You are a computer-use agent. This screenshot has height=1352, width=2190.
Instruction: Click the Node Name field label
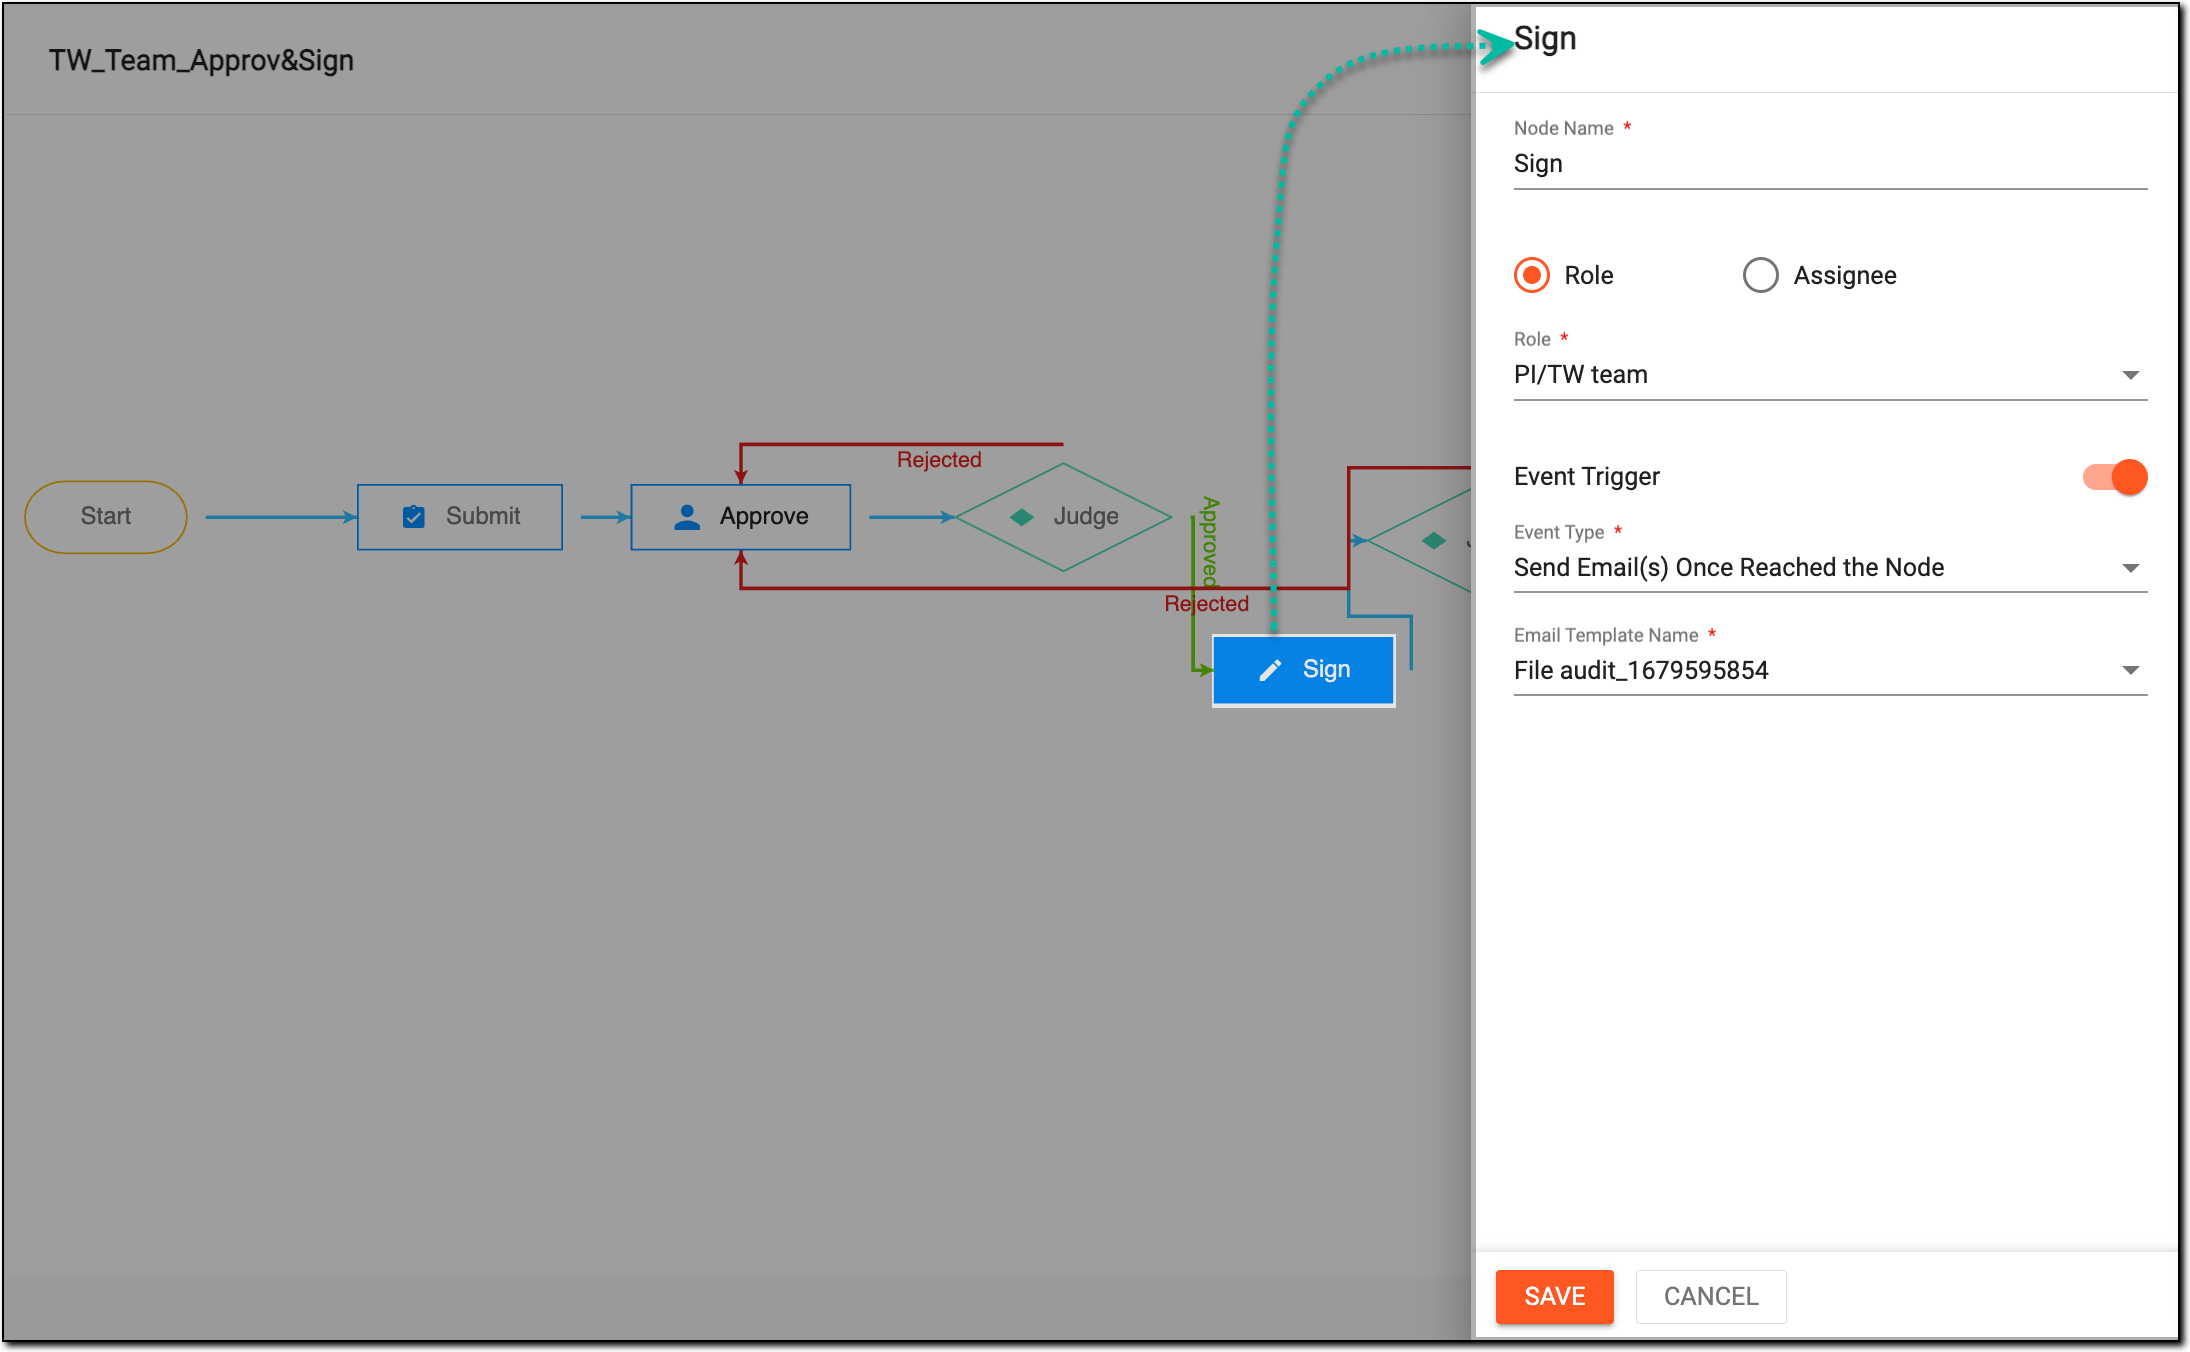[x=1563, y=128]
